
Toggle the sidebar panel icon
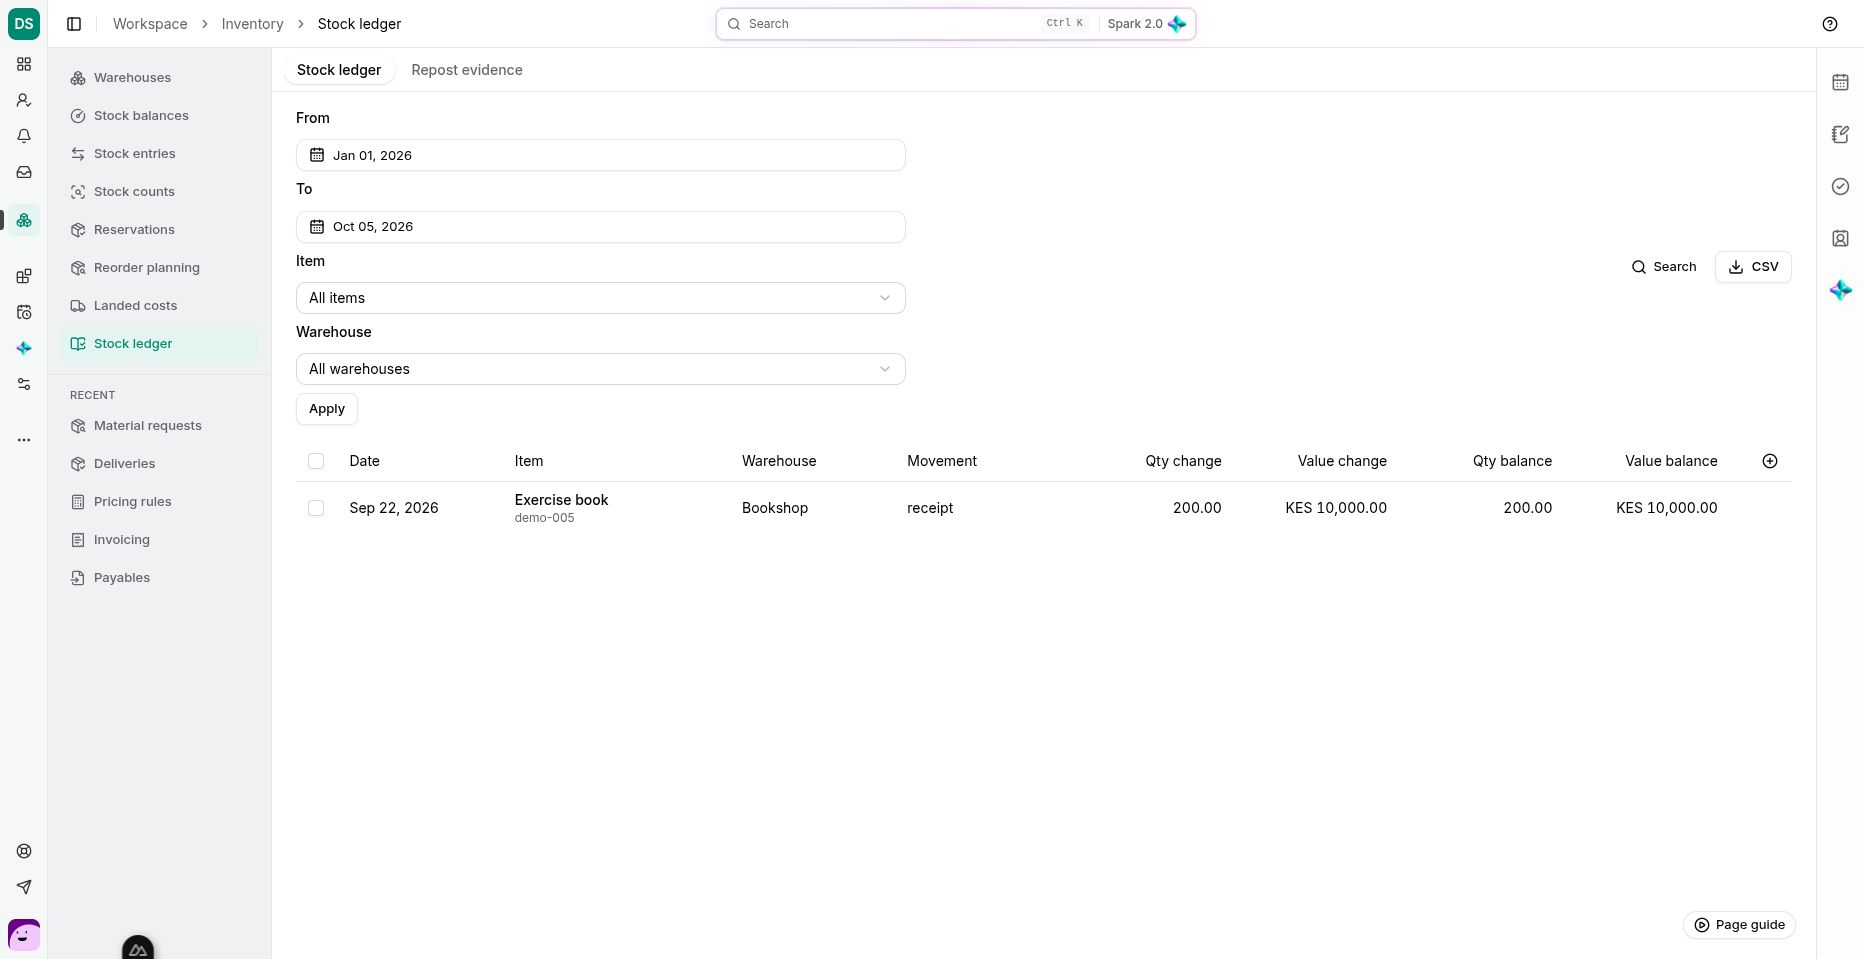click(x=74, y=24)
